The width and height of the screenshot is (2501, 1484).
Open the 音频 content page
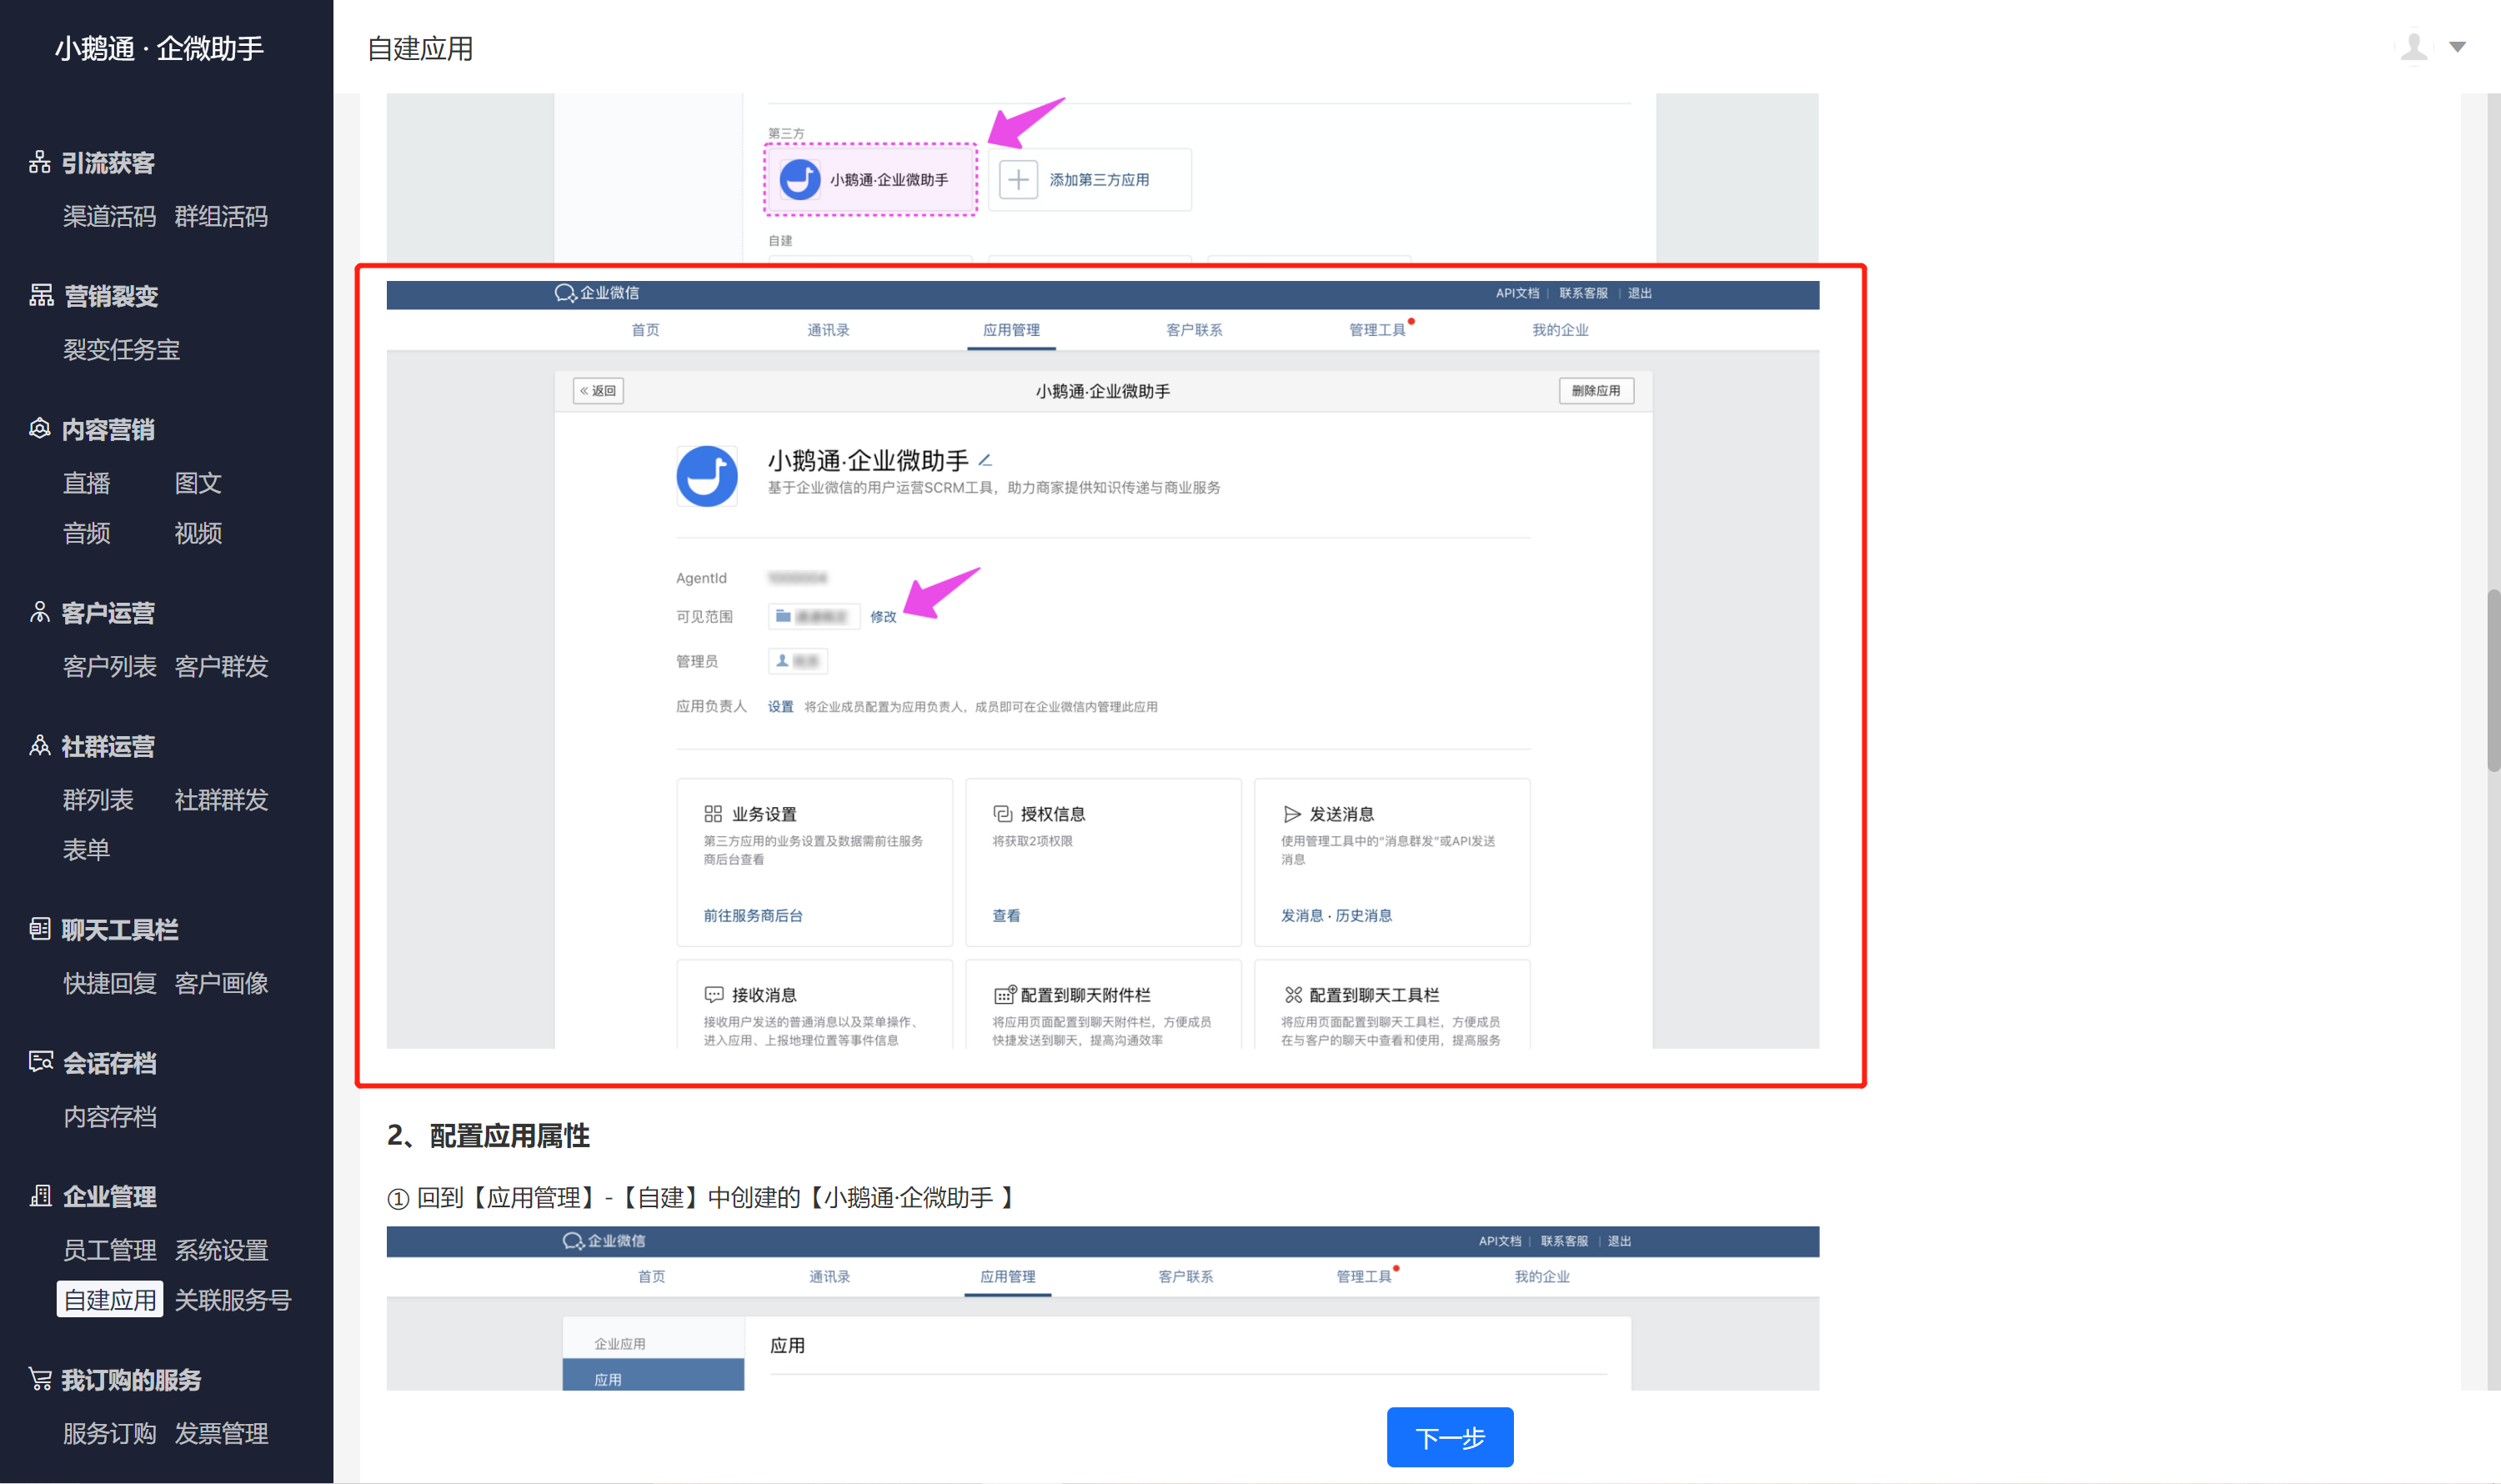click(87, 533)
